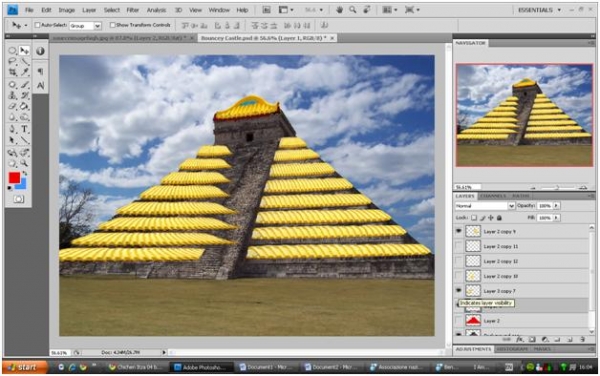Select the Eyedropper tool

[x=25, y=72]
